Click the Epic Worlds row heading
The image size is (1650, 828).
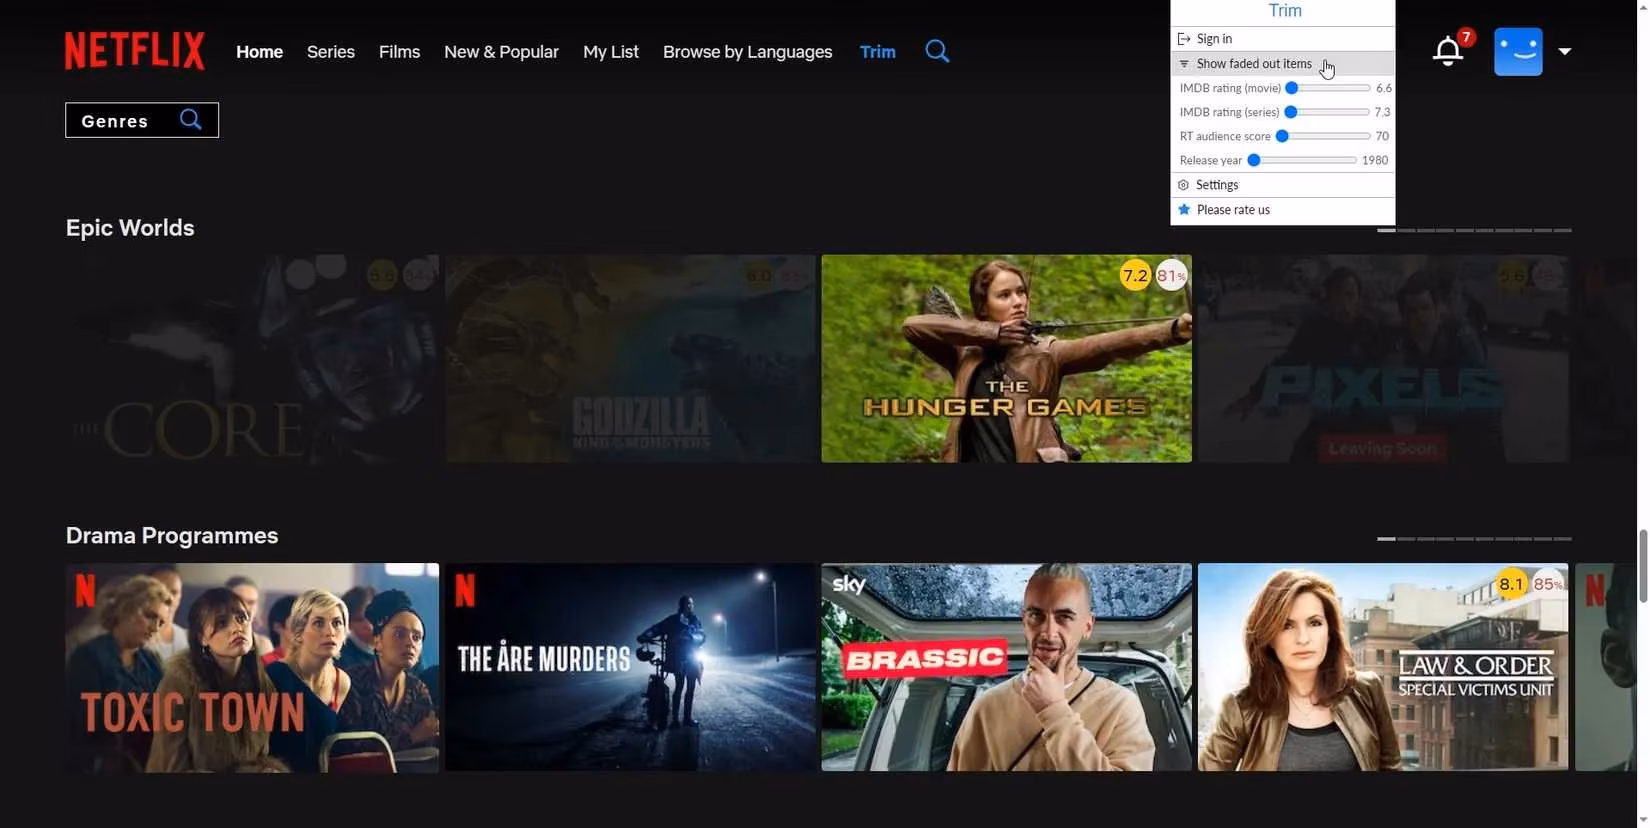[130, 228]
